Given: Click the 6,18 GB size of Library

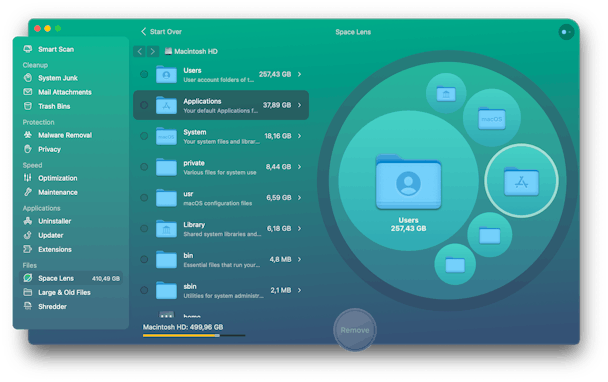Looking at the screenshot, I should (279, 228).
